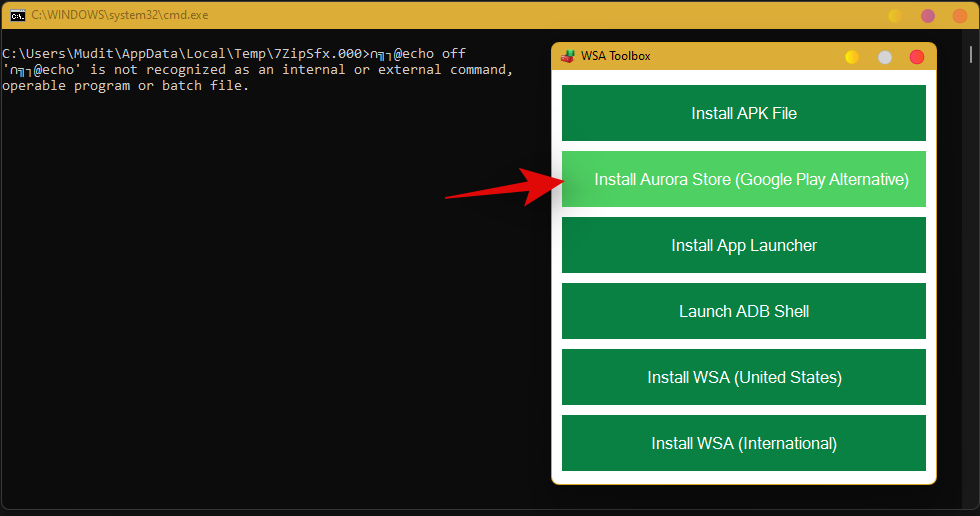Minimize WSA Toolbox with the yellow circle
This screenshot has height=516, width=980.
(x=852, y=57)
